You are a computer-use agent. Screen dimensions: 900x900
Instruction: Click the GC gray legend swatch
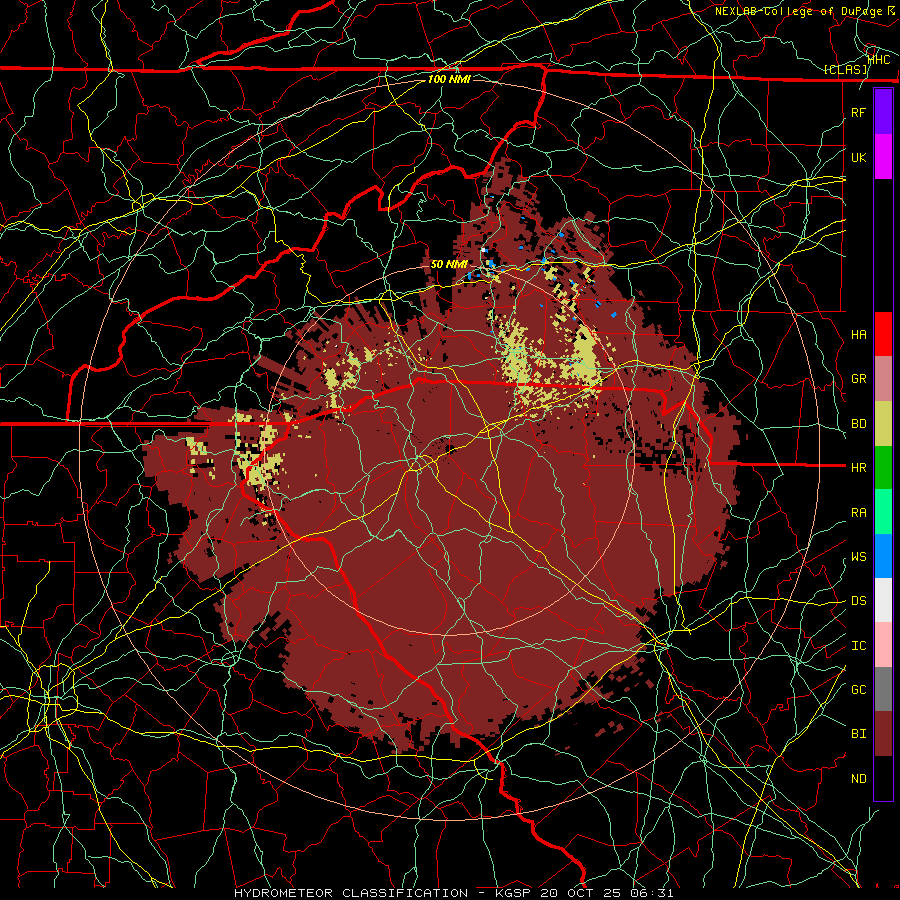[x=883, y=689]
